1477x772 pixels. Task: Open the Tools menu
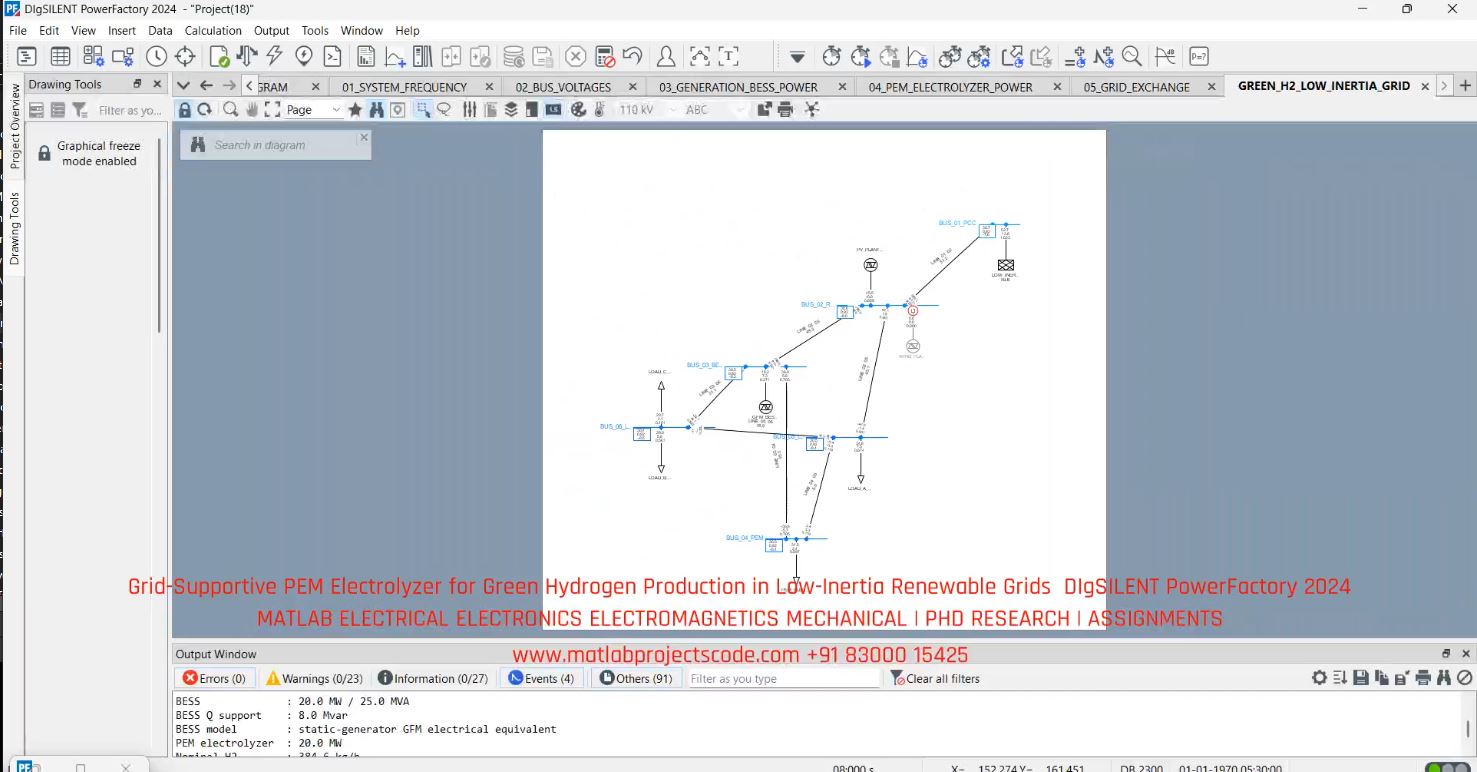pos(315,31)
